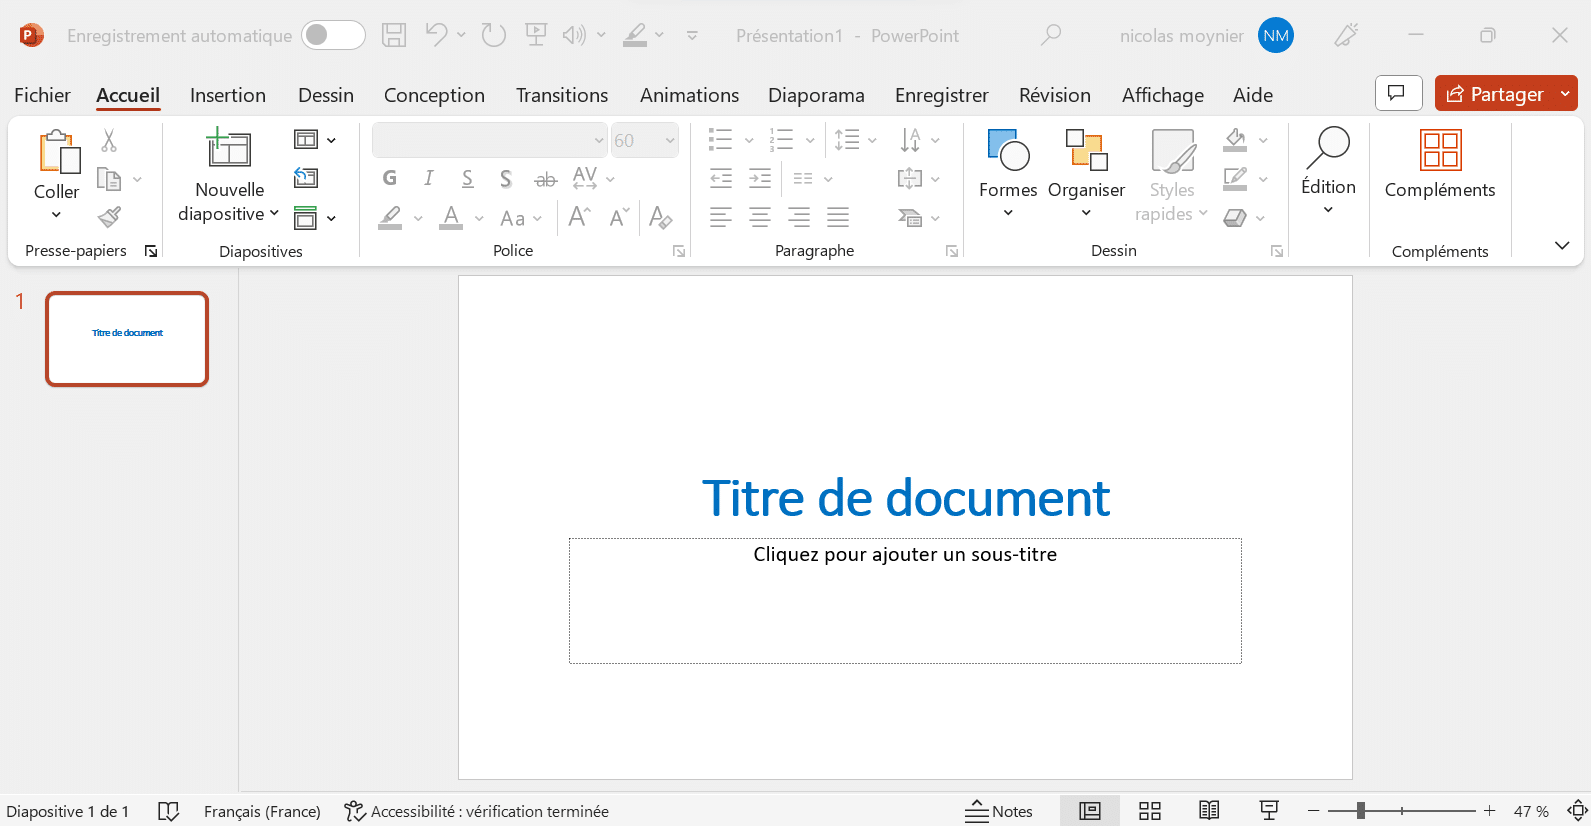
Task: Start slideshow from beginning icon
Action: pyautogui.click(x=536, y=35)
